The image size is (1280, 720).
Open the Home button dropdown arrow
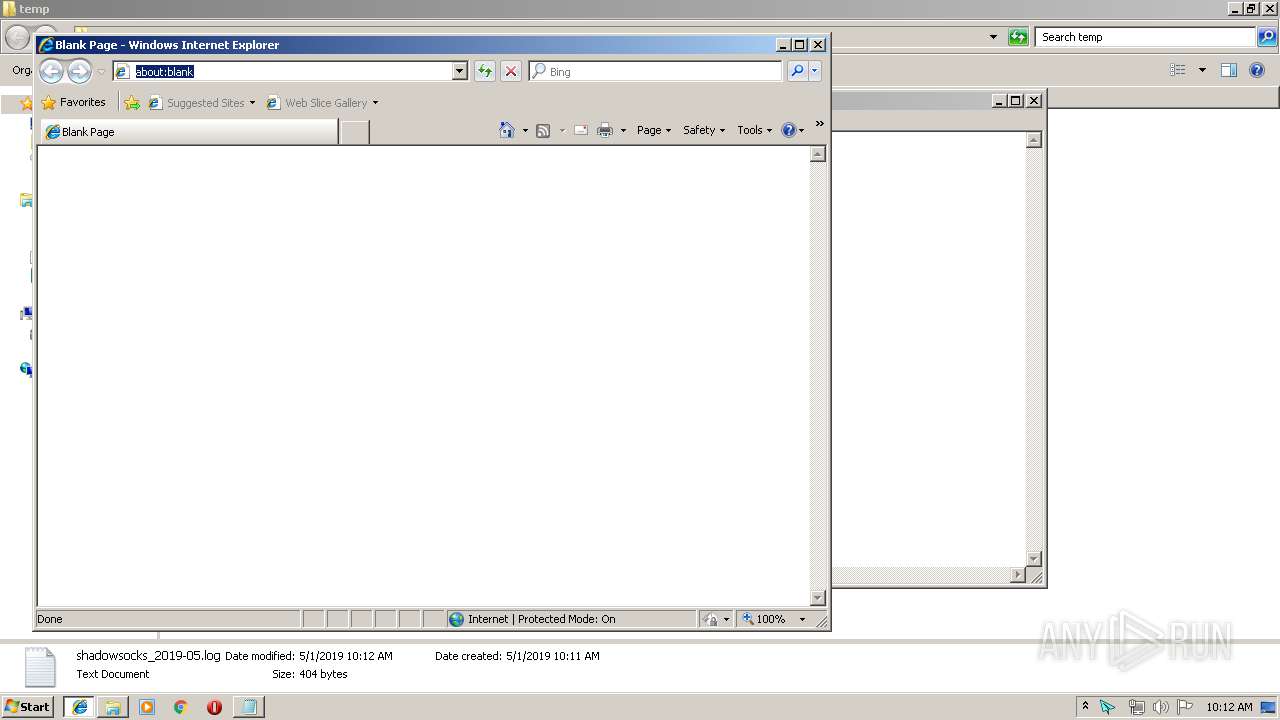(525, 130)
